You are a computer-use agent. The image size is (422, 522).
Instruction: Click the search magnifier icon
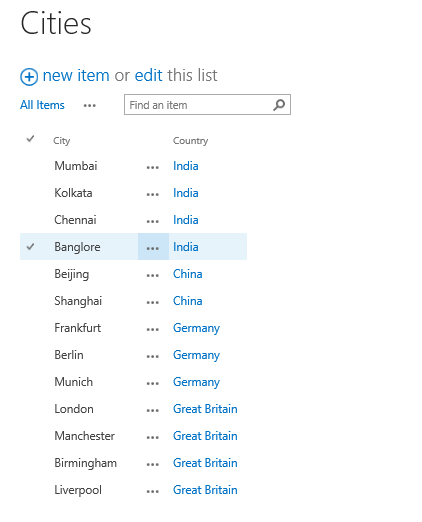click(x=279, y=105)
